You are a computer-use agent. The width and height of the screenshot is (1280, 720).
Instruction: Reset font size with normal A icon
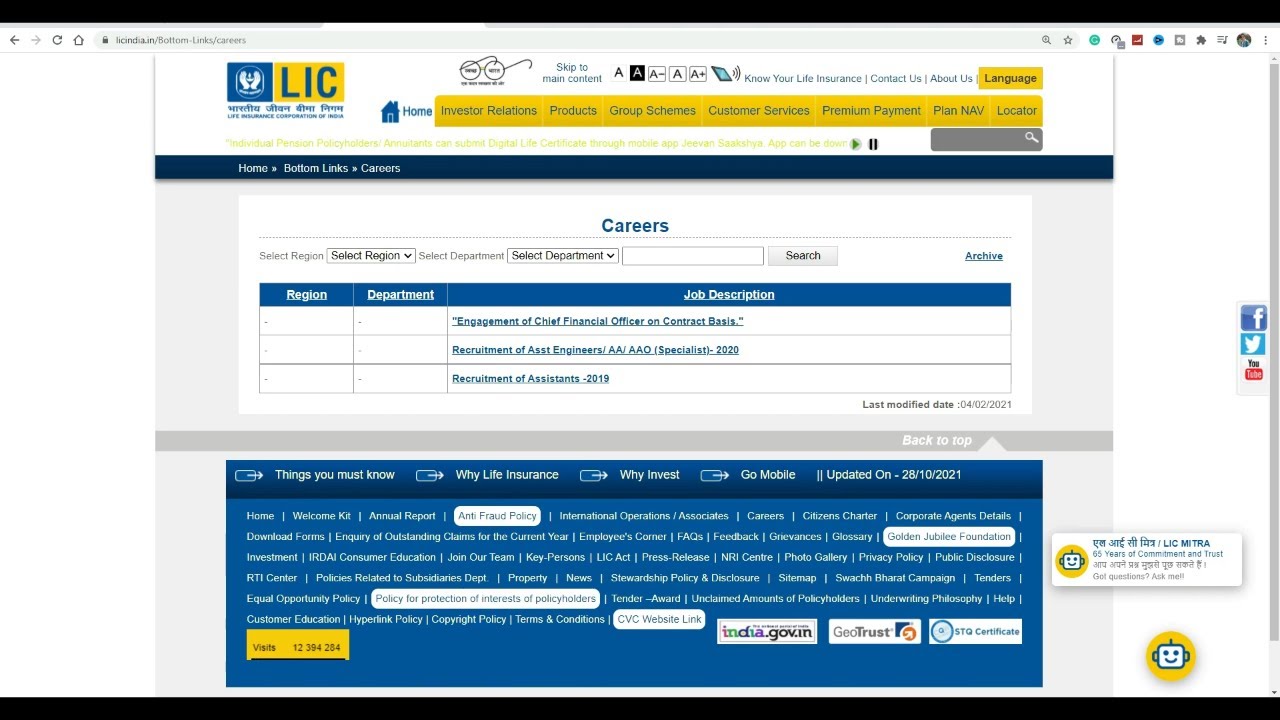pyautogui.click(x=677, y=74)
